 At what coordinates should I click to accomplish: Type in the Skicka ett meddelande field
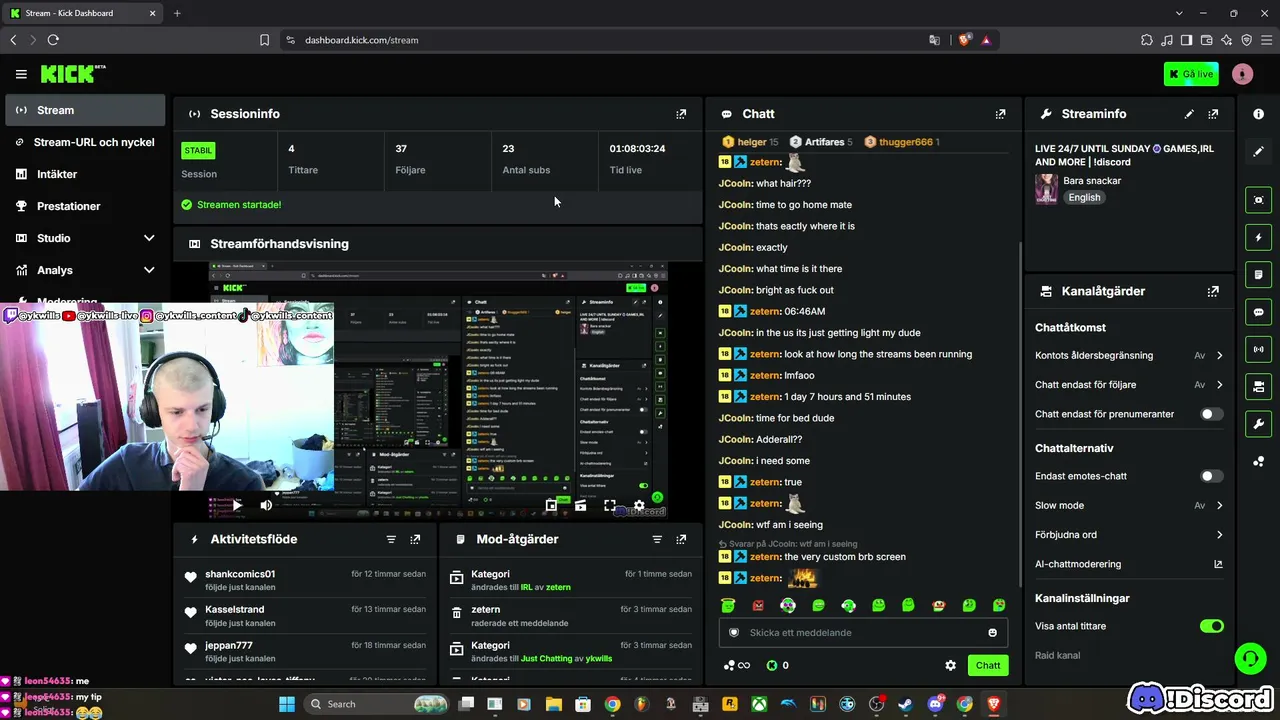coord(863,632)
